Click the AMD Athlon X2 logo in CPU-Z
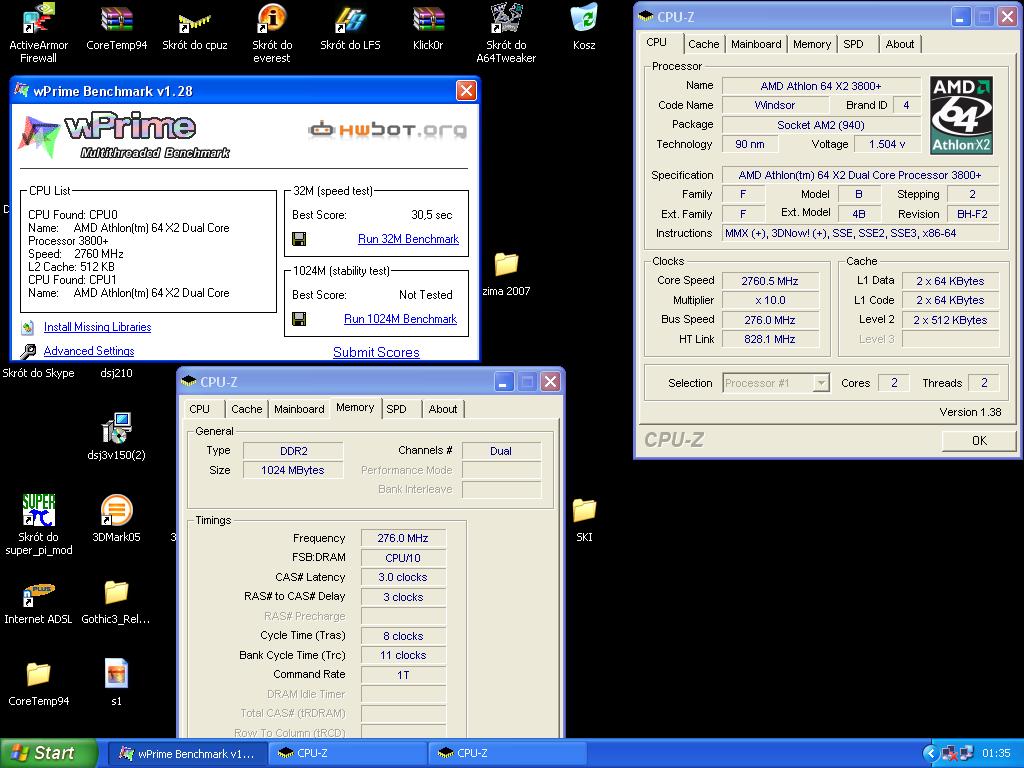This screenshot has height=768, width=1024. (x=961, y=115)
